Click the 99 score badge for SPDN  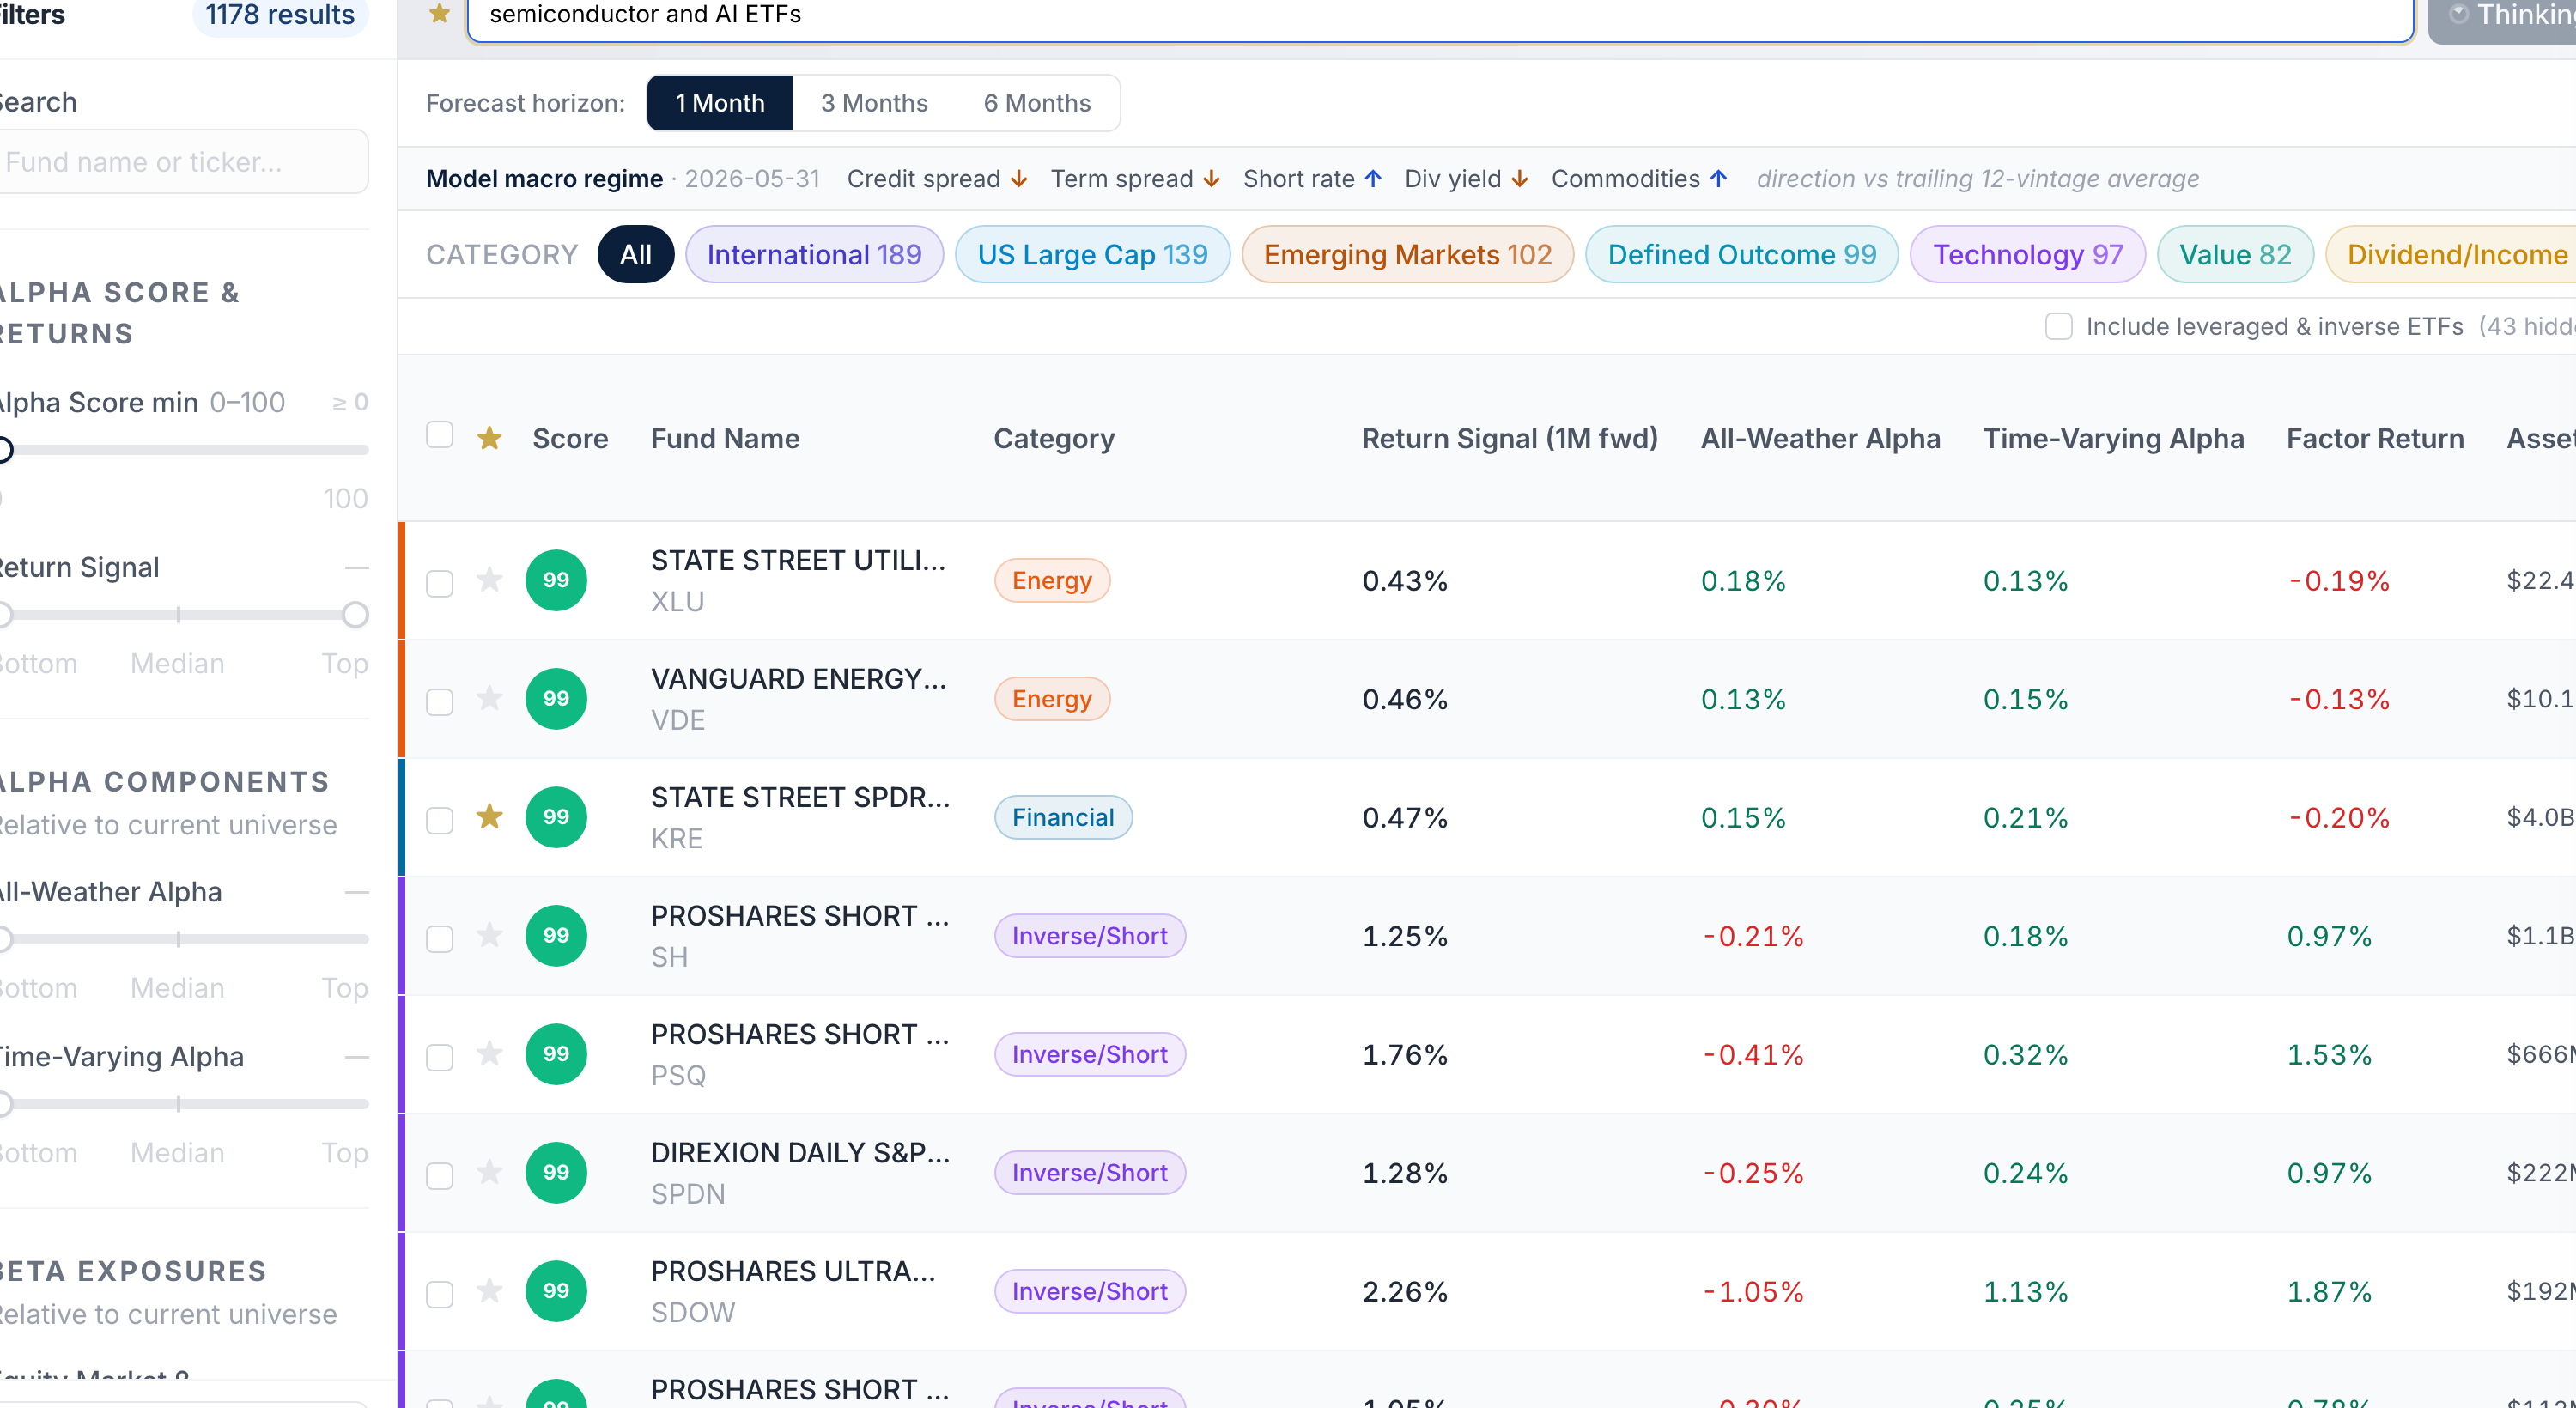pos(556,1172)
